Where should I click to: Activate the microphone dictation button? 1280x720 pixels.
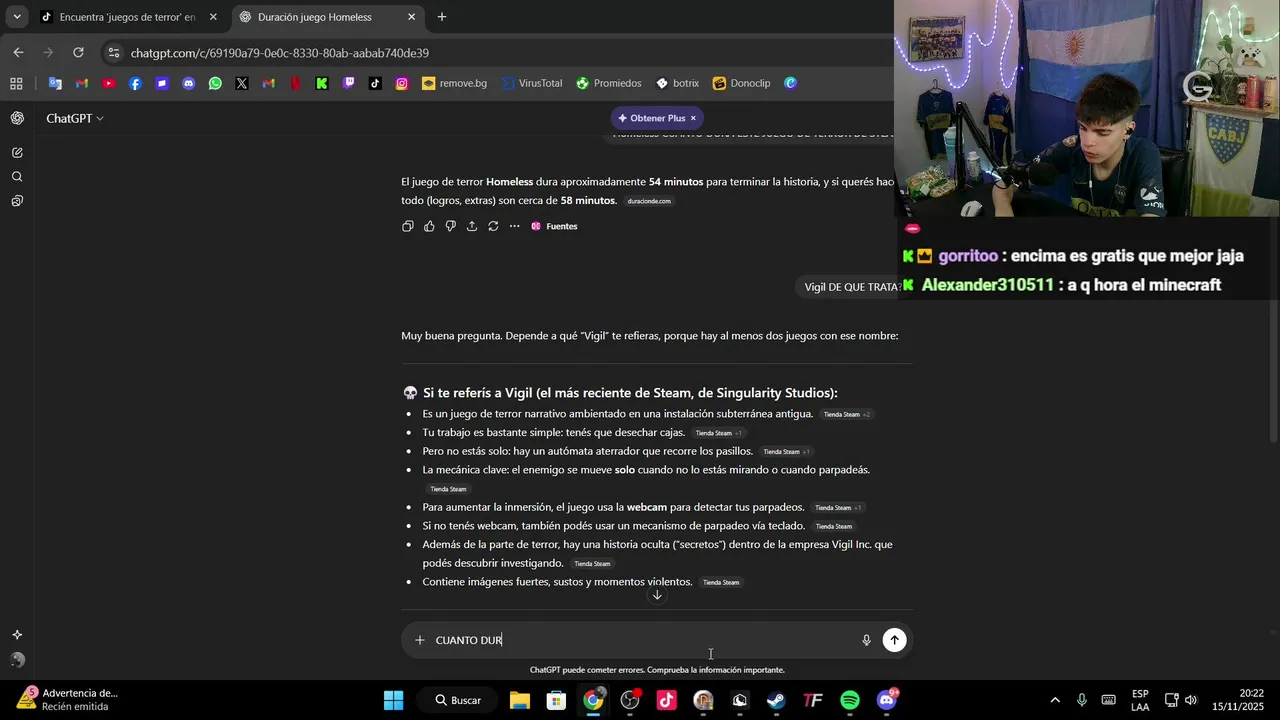pyautogui.click(x=866, y=640)
